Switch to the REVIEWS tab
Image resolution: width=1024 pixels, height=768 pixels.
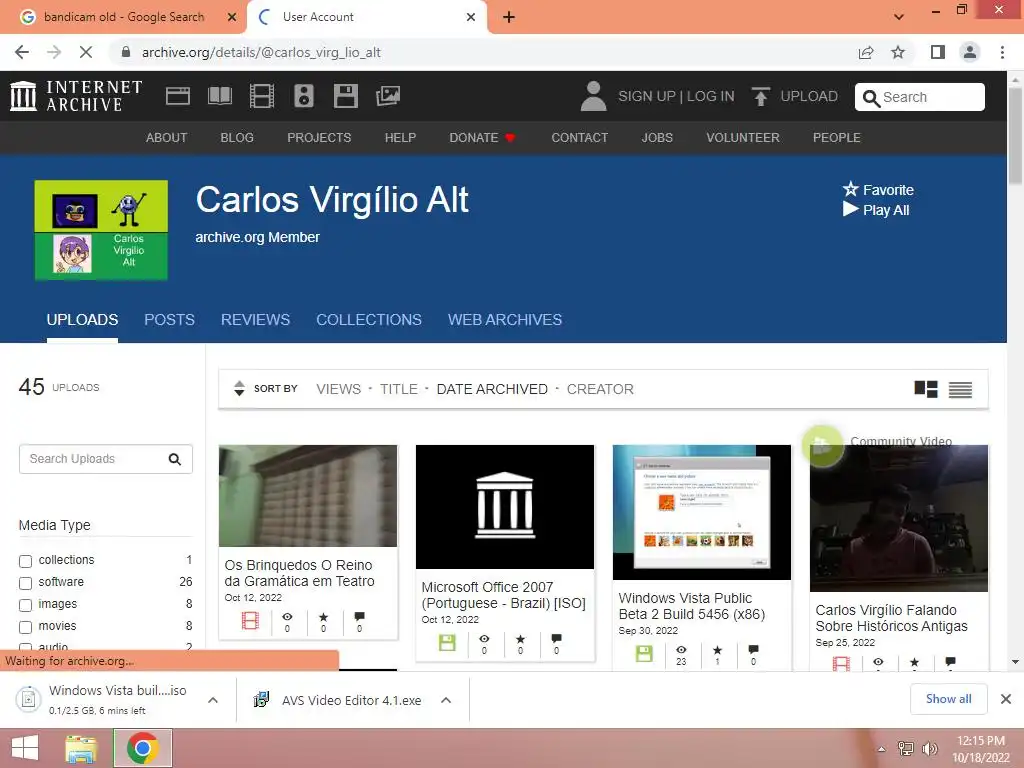click(x=255, y=319)
